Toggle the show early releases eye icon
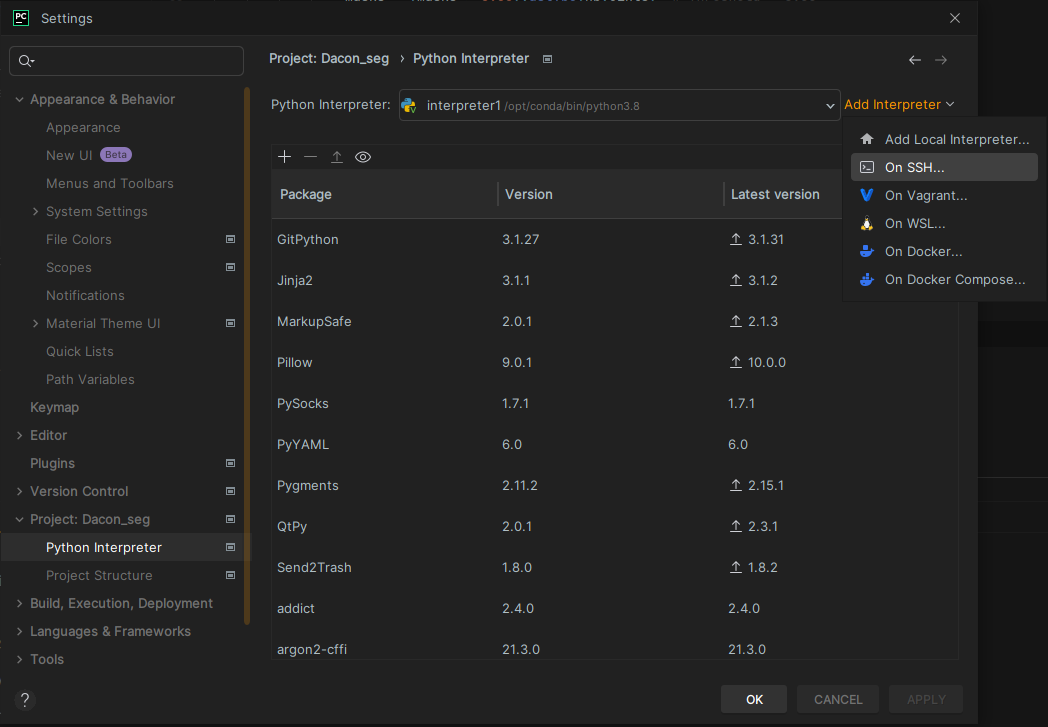Viewport: 1048px width, 727px height. [363, 157]
